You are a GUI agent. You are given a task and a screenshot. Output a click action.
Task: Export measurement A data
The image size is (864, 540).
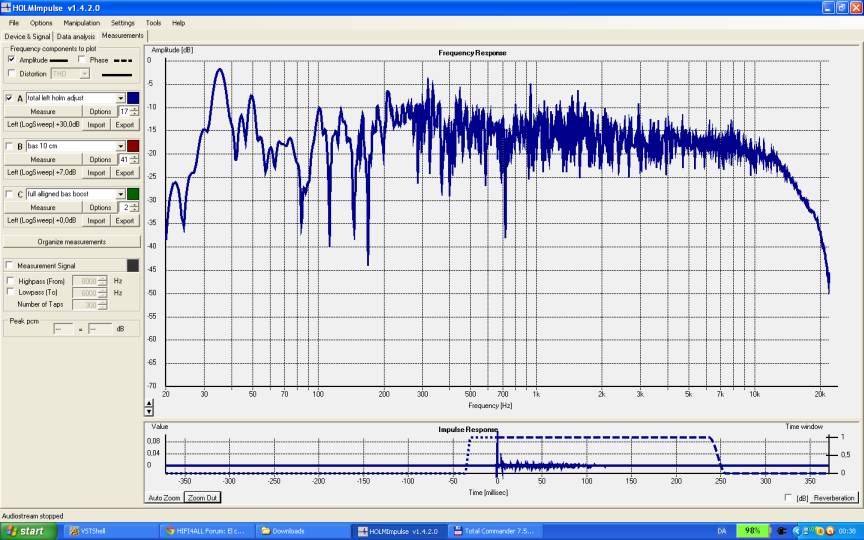pyautogui.click(x=125, y=125)
